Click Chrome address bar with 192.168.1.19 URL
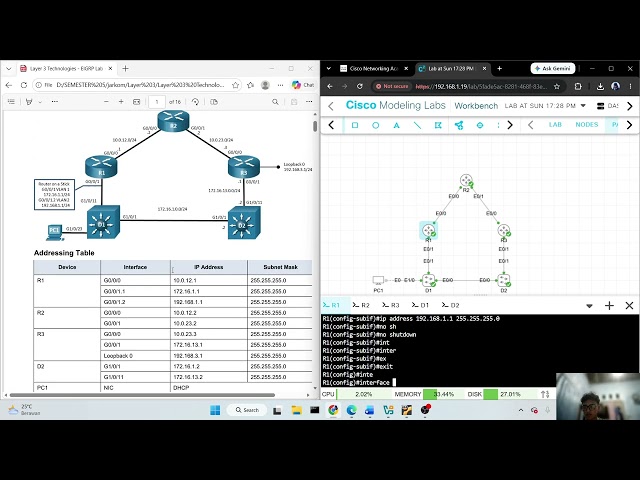 pos(481,87)
